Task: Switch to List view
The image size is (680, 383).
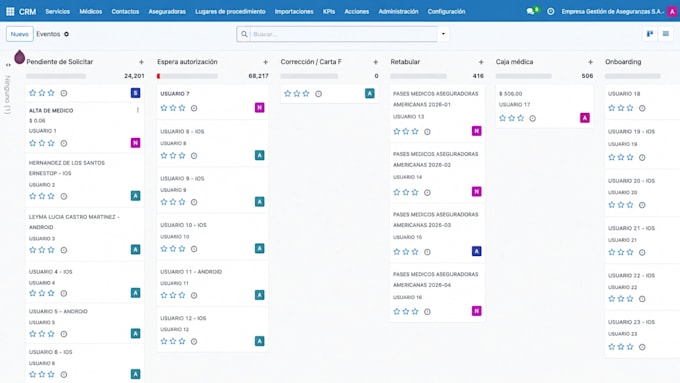Action: [666, 34]
